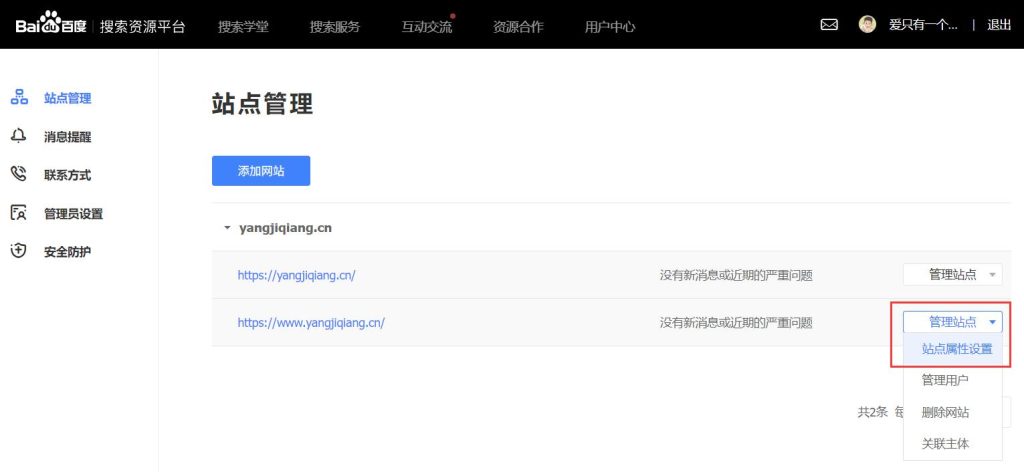Select 联系方式 in the sidebar

click(x=67, y=175)
